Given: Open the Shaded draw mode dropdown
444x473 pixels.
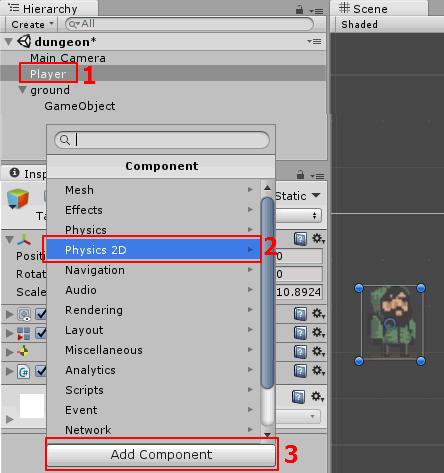Looking at the screenshot, I should pyautogui.click(x=359, y=25).
